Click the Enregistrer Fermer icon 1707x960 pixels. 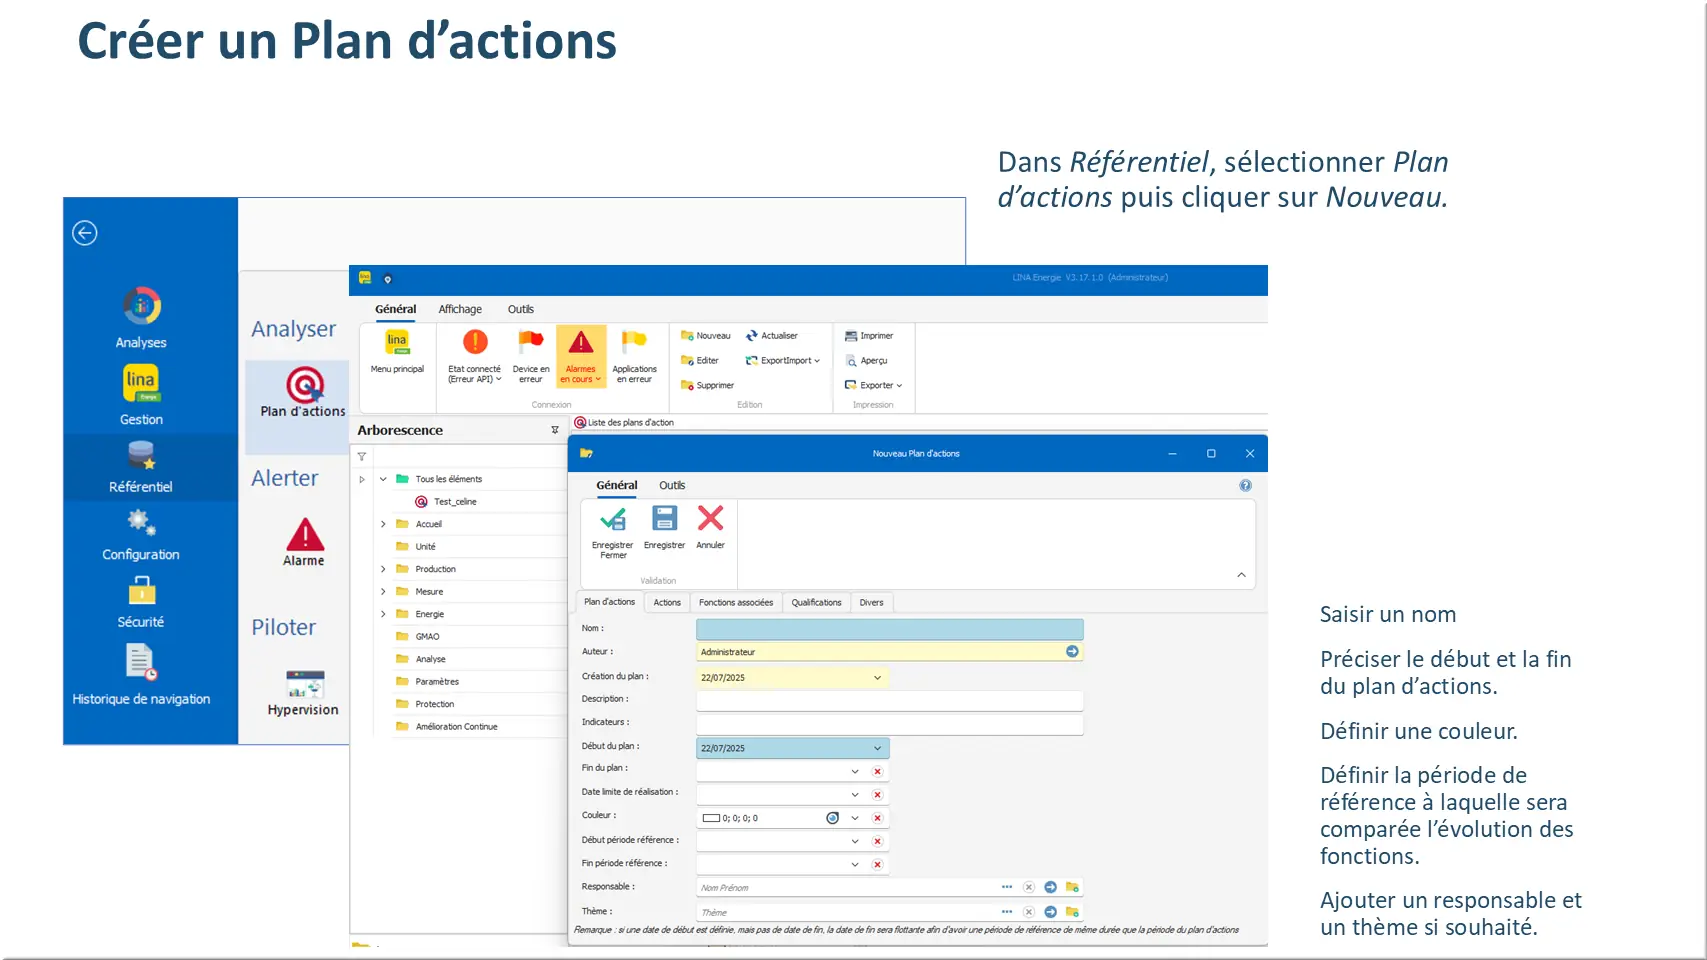[x=612, y=520]
